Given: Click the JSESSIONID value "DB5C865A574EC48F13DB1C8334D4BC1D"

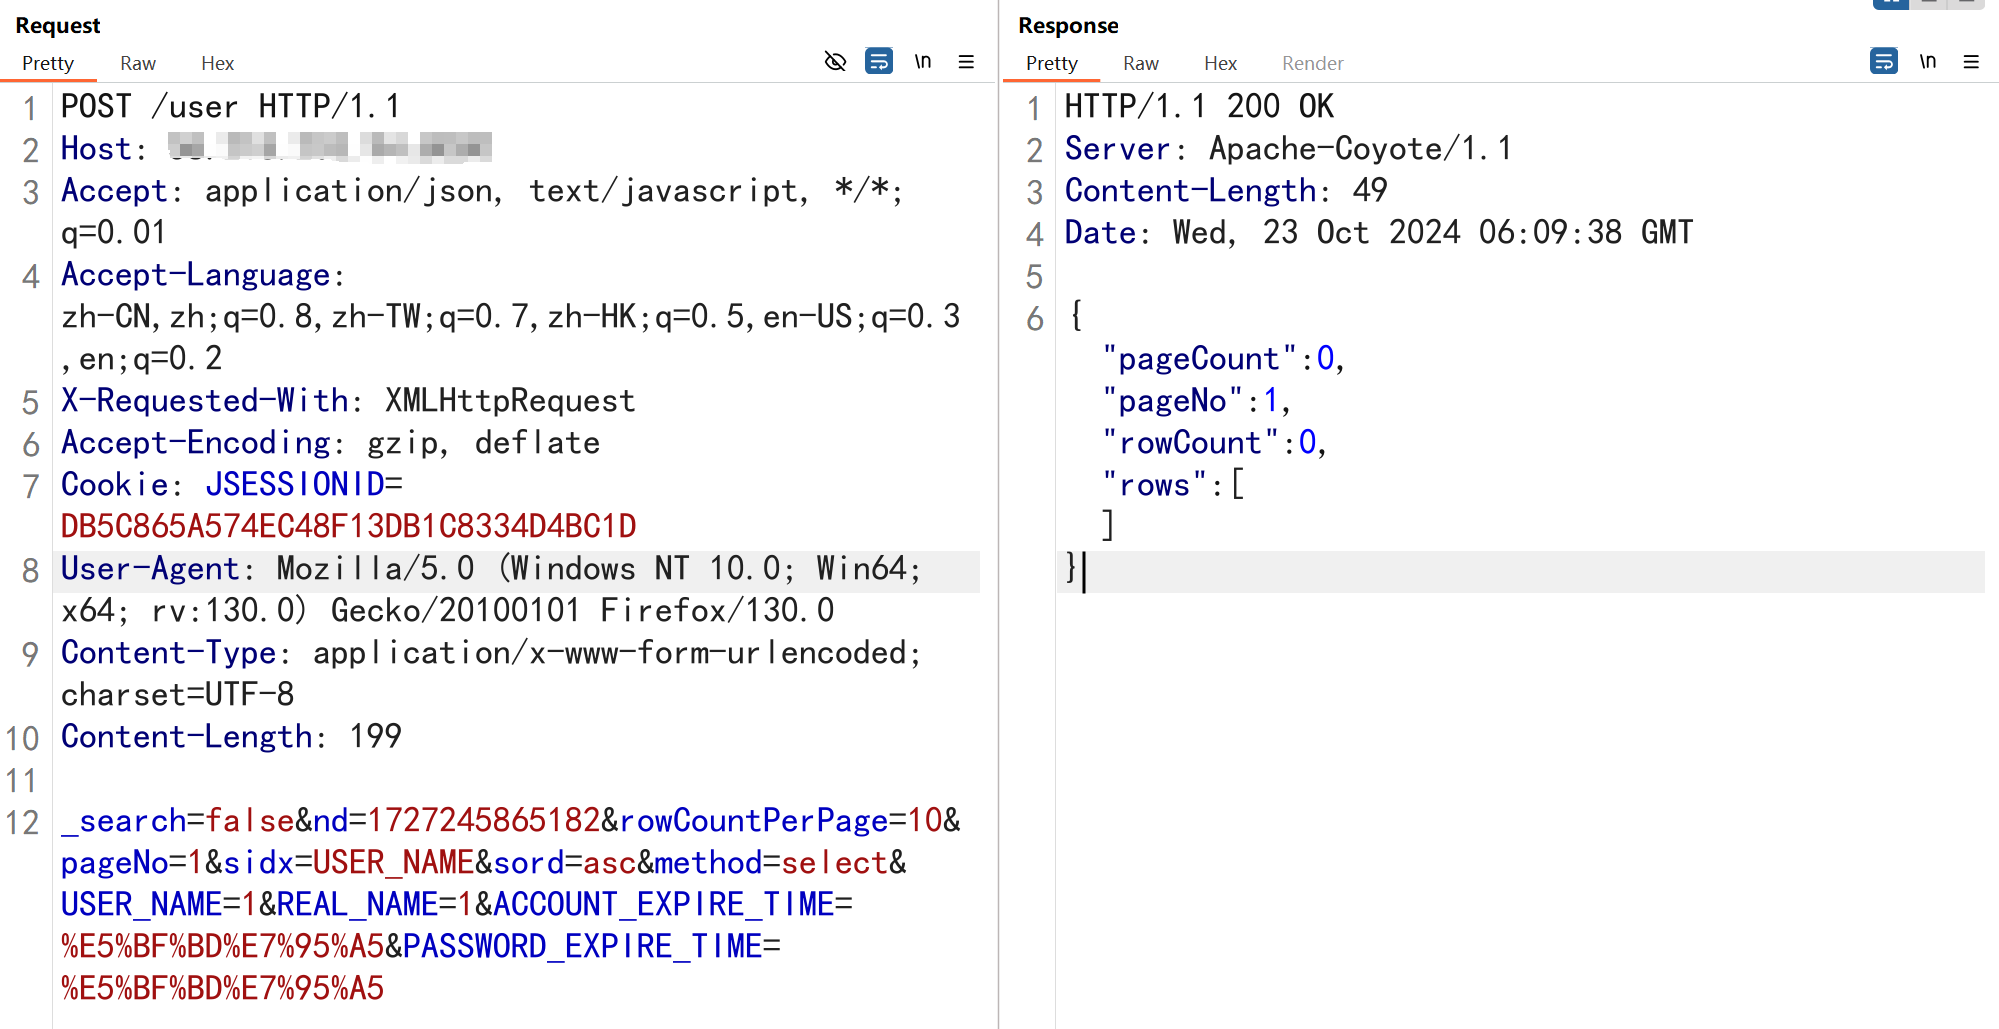Looking at the screenshot, I should point(349,526).
